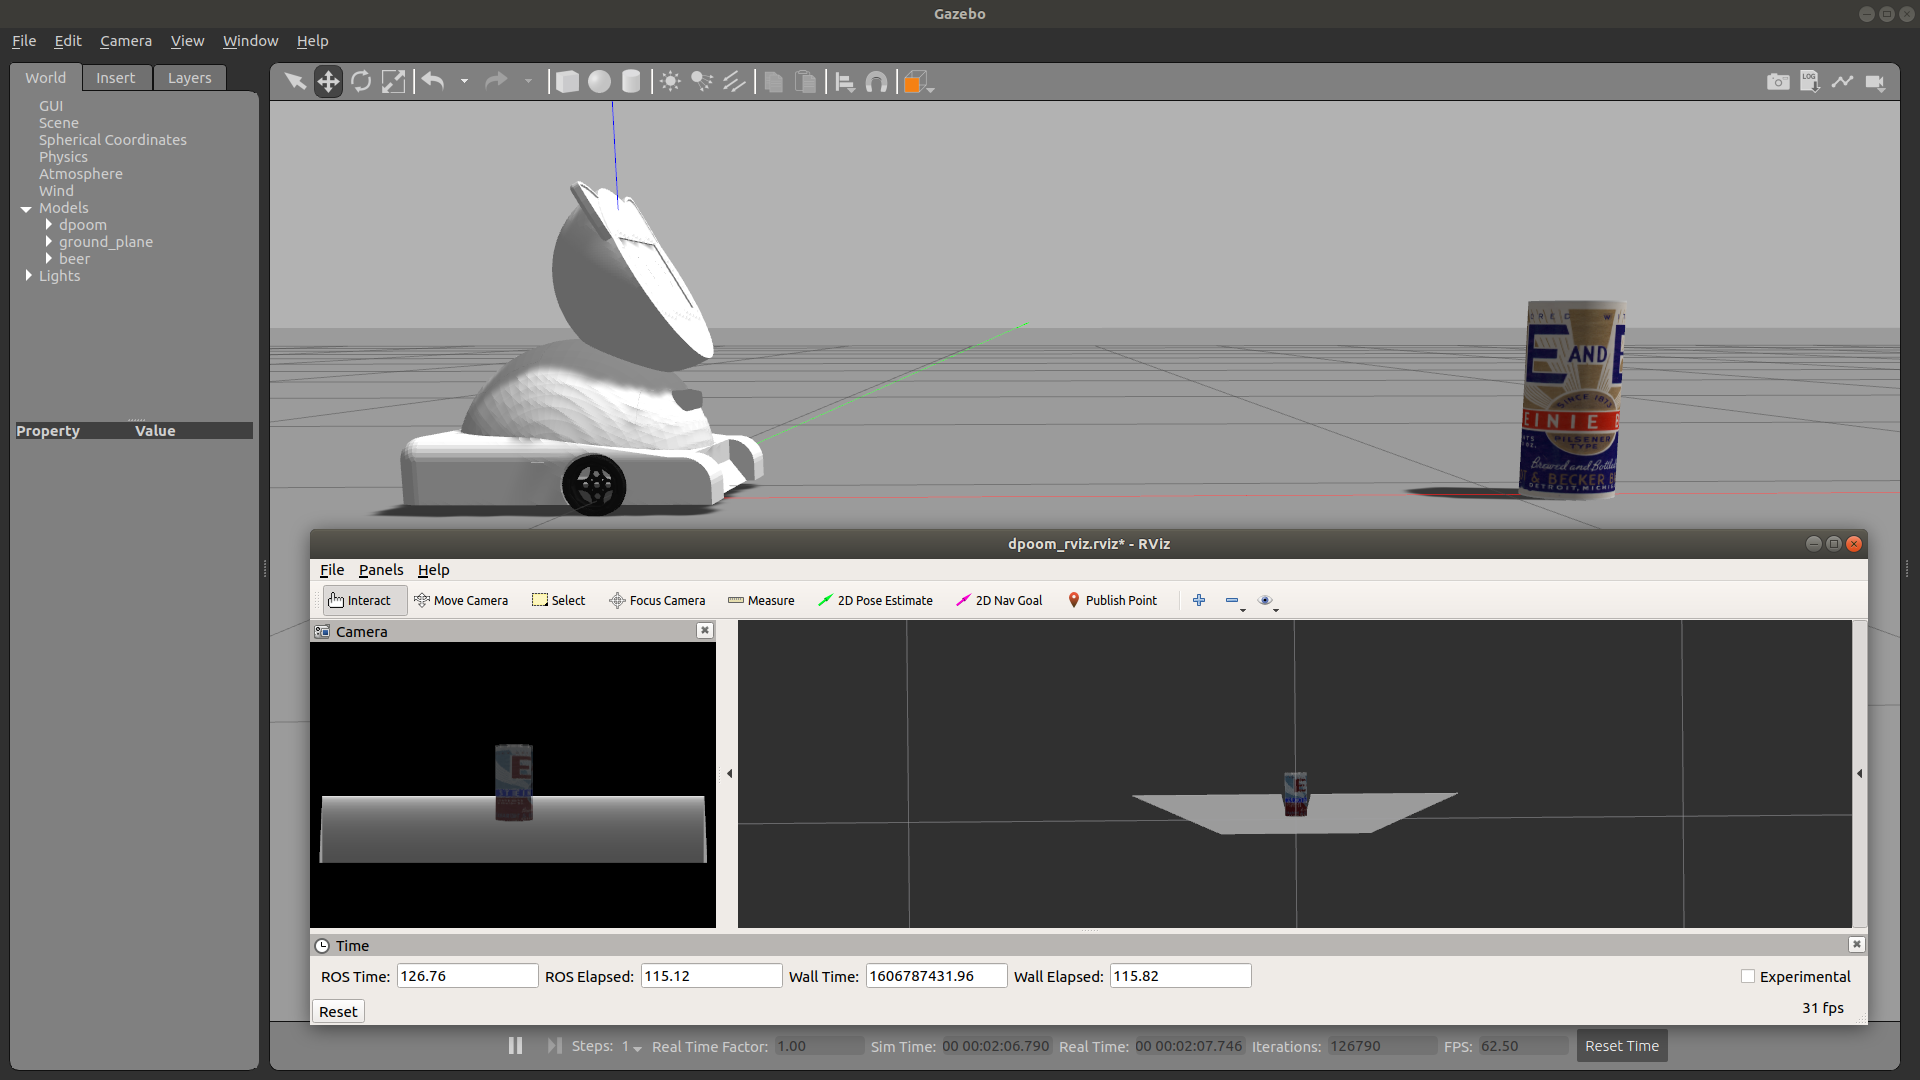The image size is (1920, 1080).
Task: Collapse RViz left panel arrow
Action: pos(729,773)
